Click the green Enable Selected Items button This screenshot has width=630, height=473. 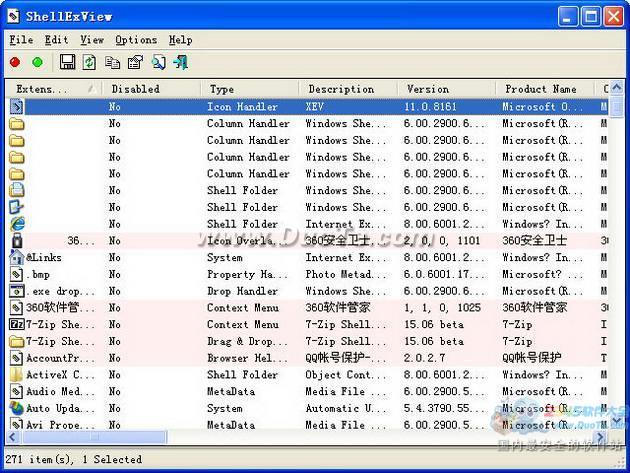(x=37, y=63)
